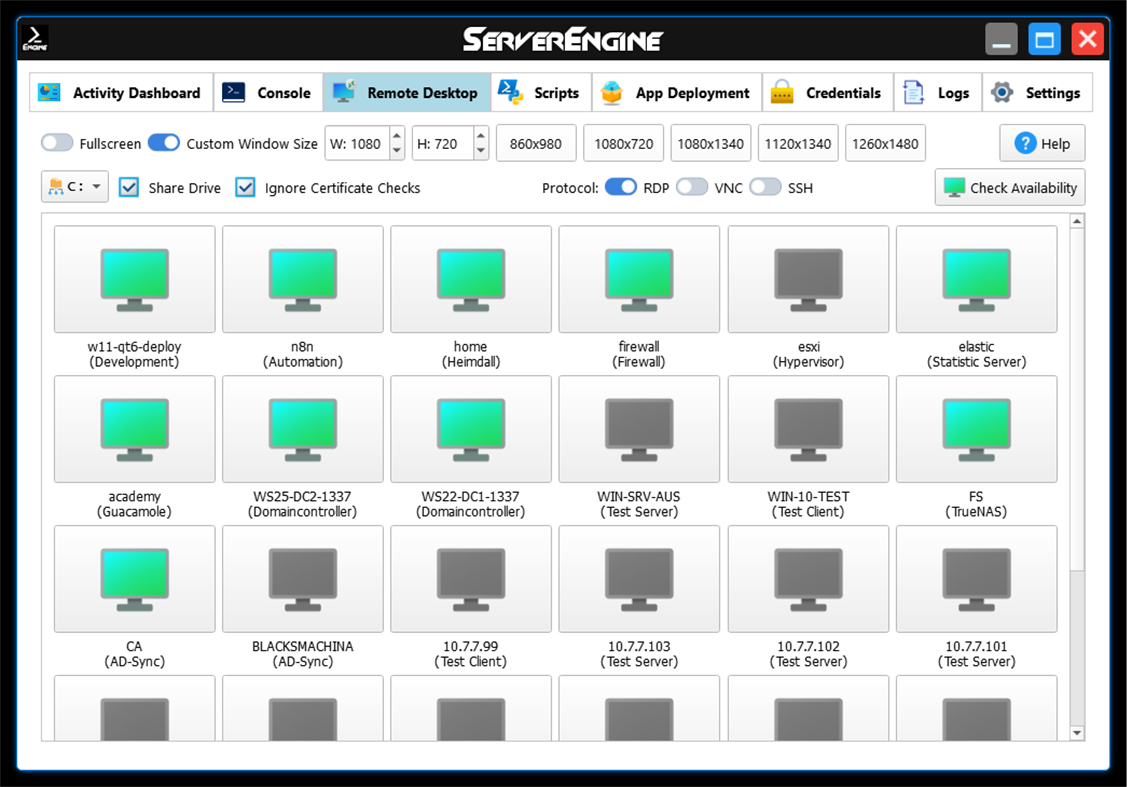Switch the protocol to VNC
Image resolution: width=1127 pixels, height=787 pixels.
click(692, 187)
